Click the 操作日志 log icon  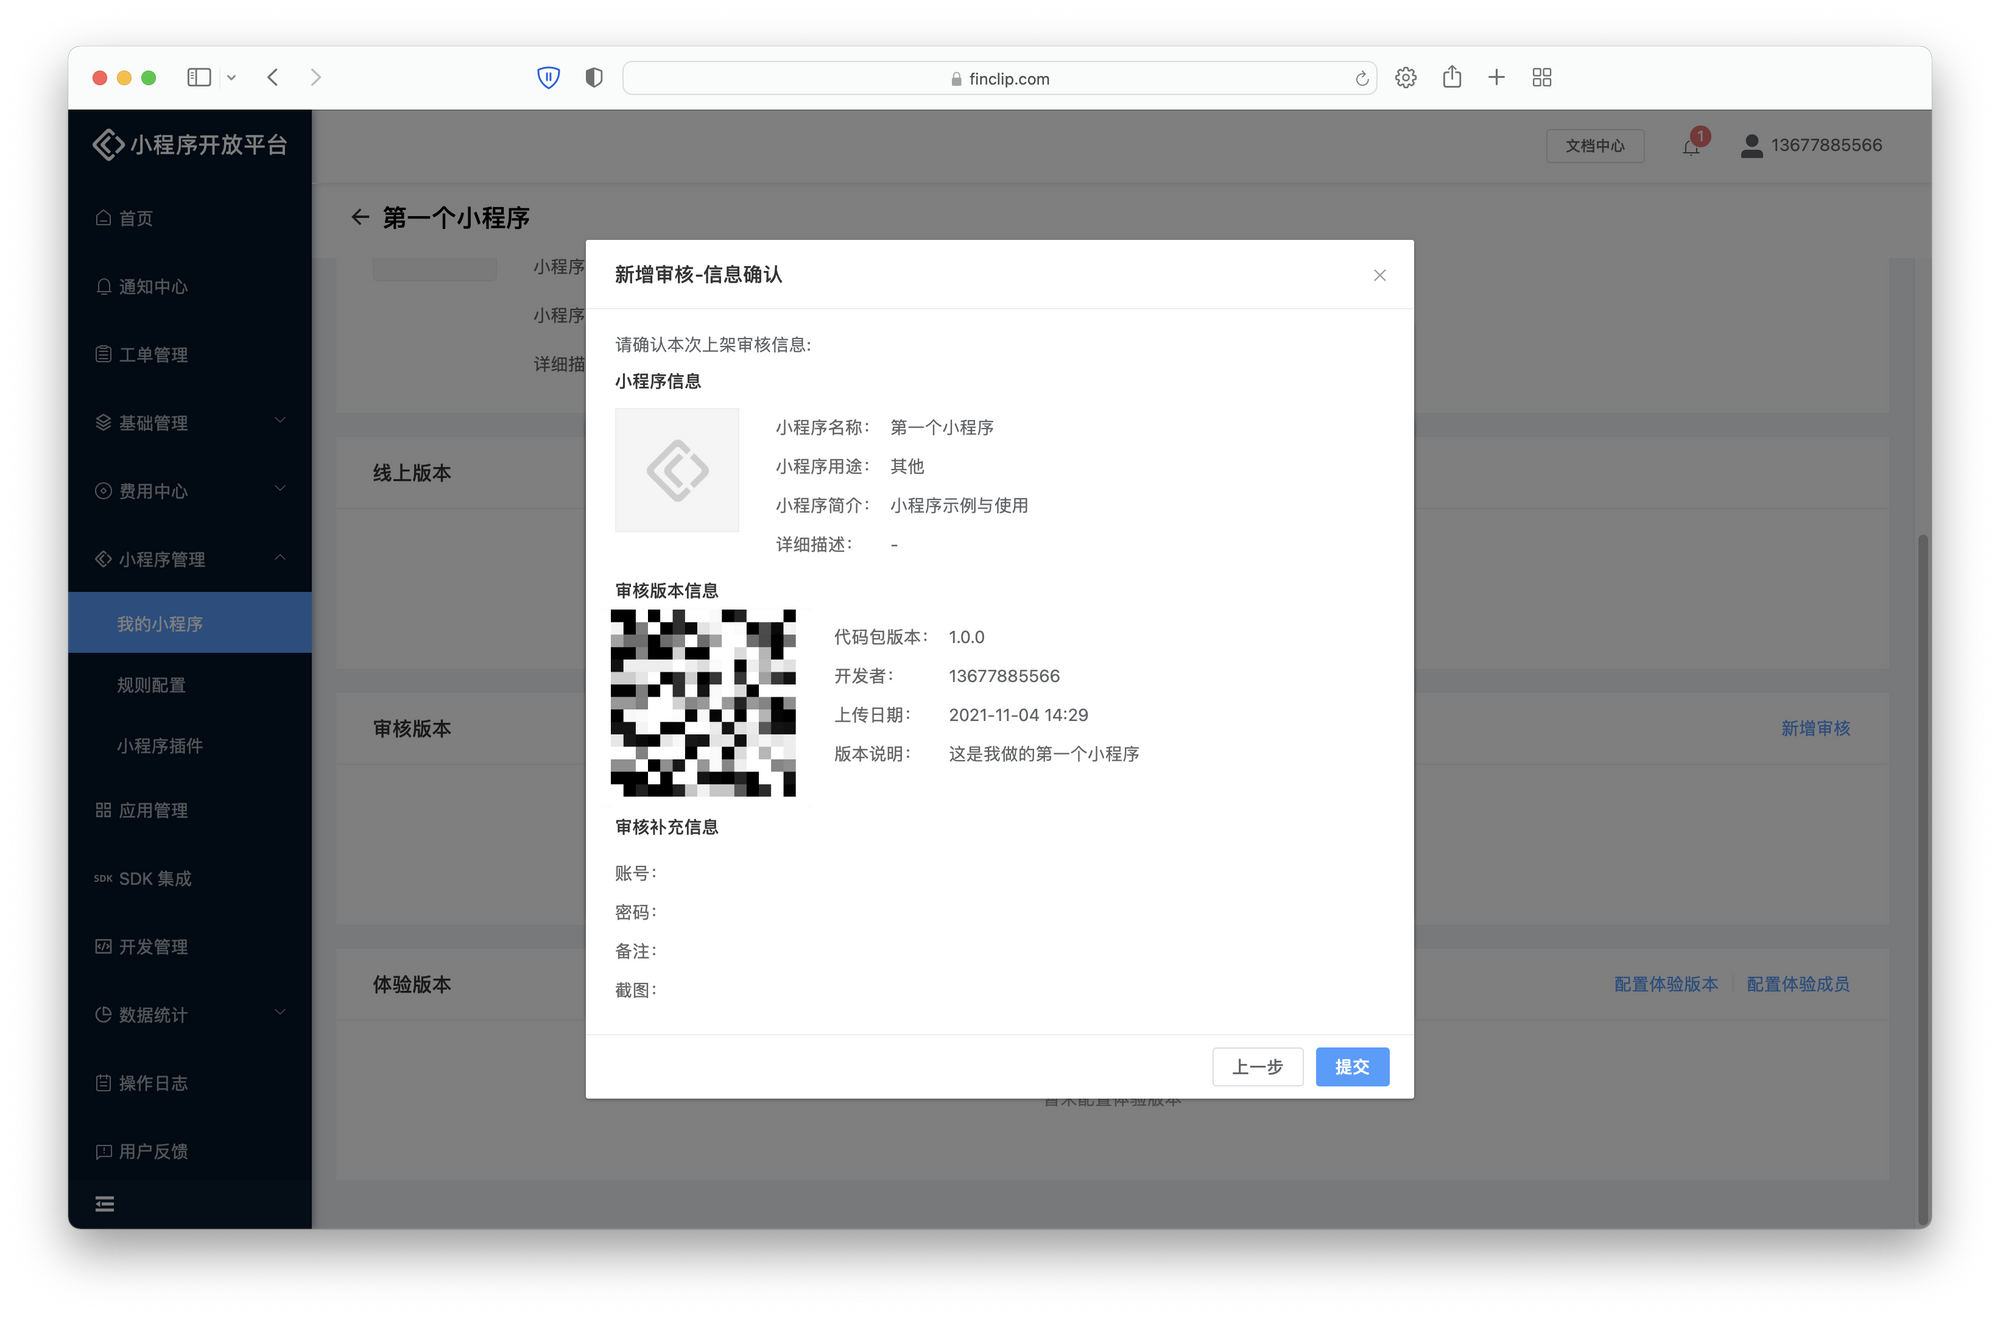(103, 1082)
